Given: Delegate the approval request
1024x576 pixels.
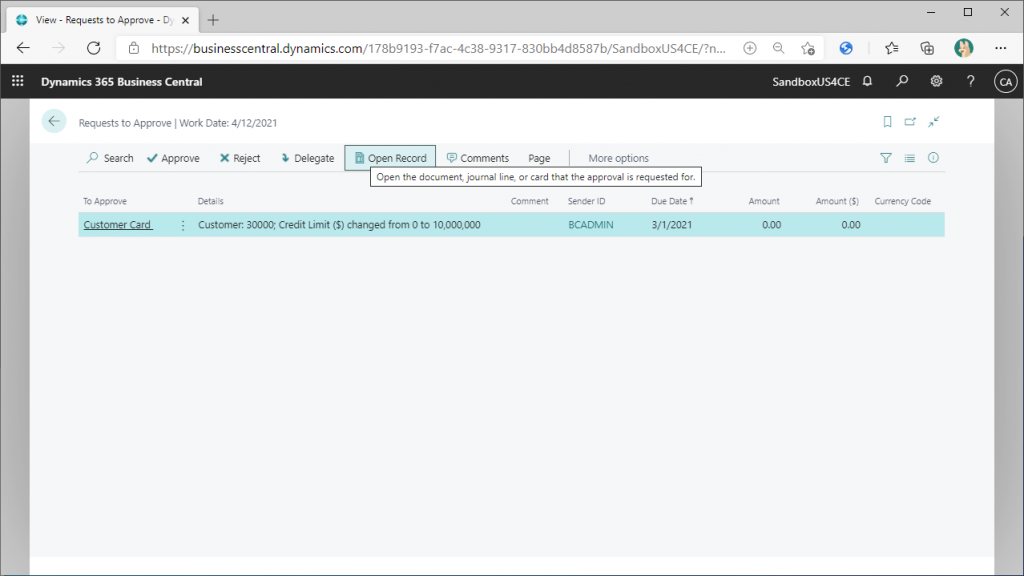Looking at the screenshot, I should coord(307,158).
